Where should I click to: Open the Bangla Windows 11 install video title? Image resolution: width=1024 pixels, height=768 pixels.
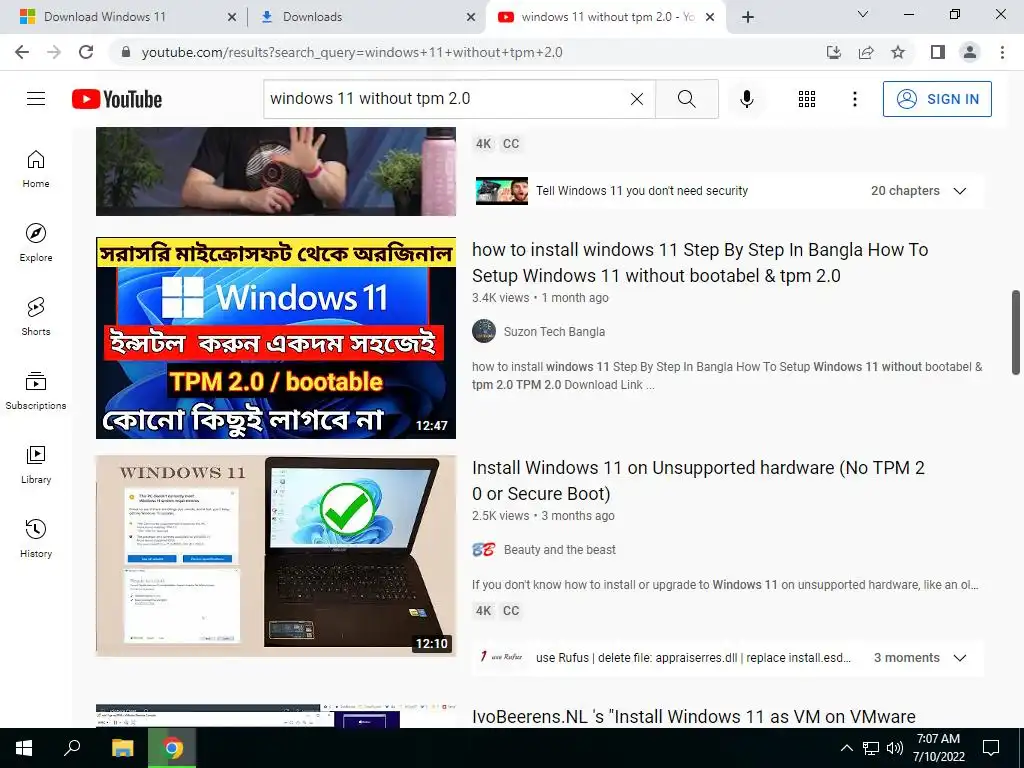(700, 263)
